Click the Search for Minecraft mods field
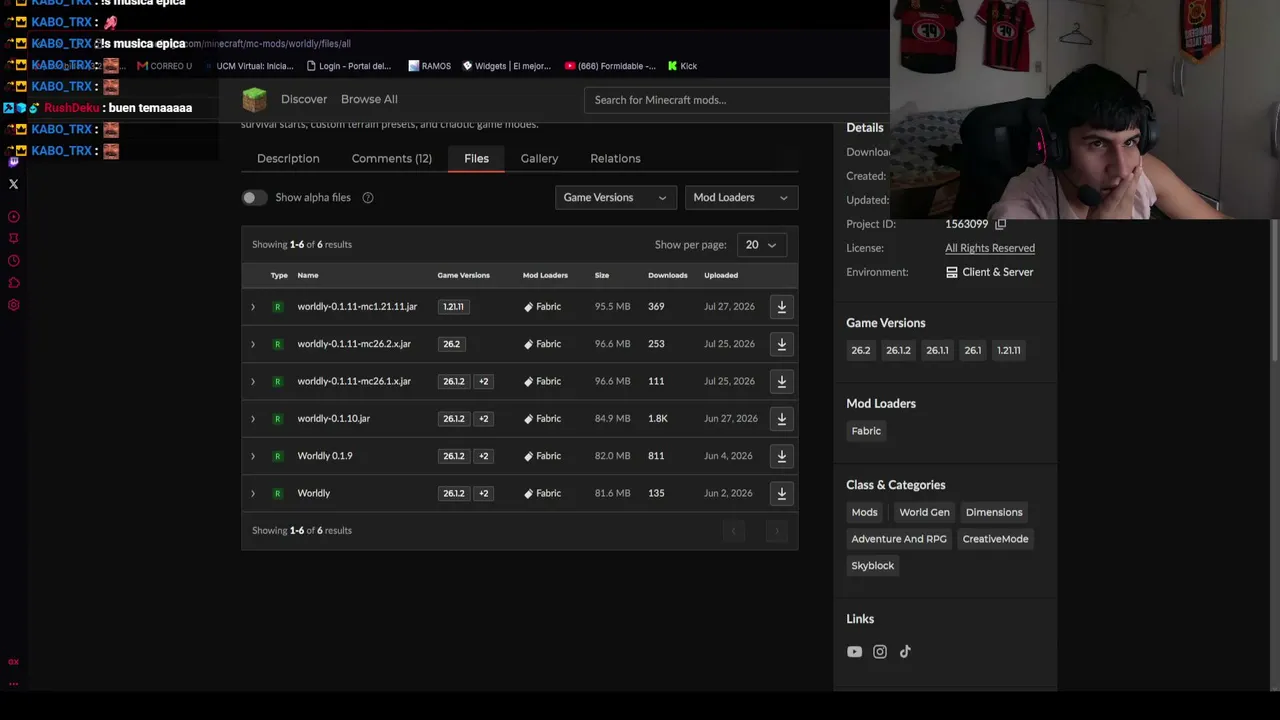This screenshot has height=720, width=1280. (736, 100)
